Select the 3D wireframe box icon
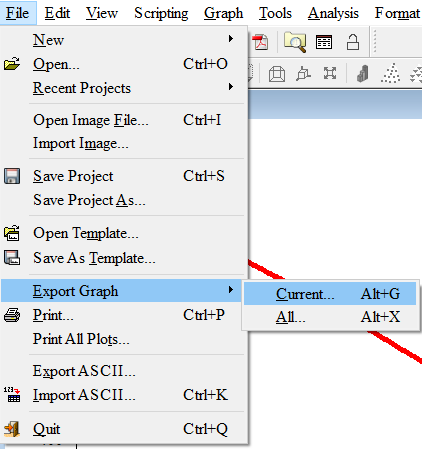422x449 pixels. [277, 74]
